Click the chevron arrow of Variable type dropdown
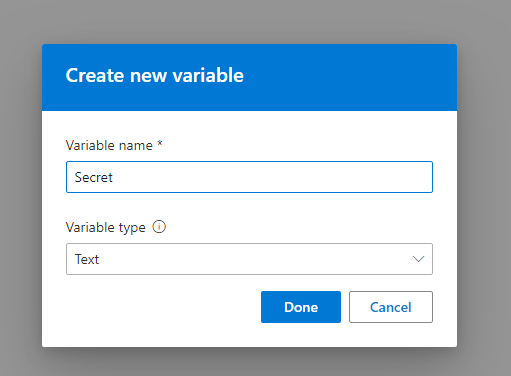This screenshot has width=511, height=376. click(418, 259)
